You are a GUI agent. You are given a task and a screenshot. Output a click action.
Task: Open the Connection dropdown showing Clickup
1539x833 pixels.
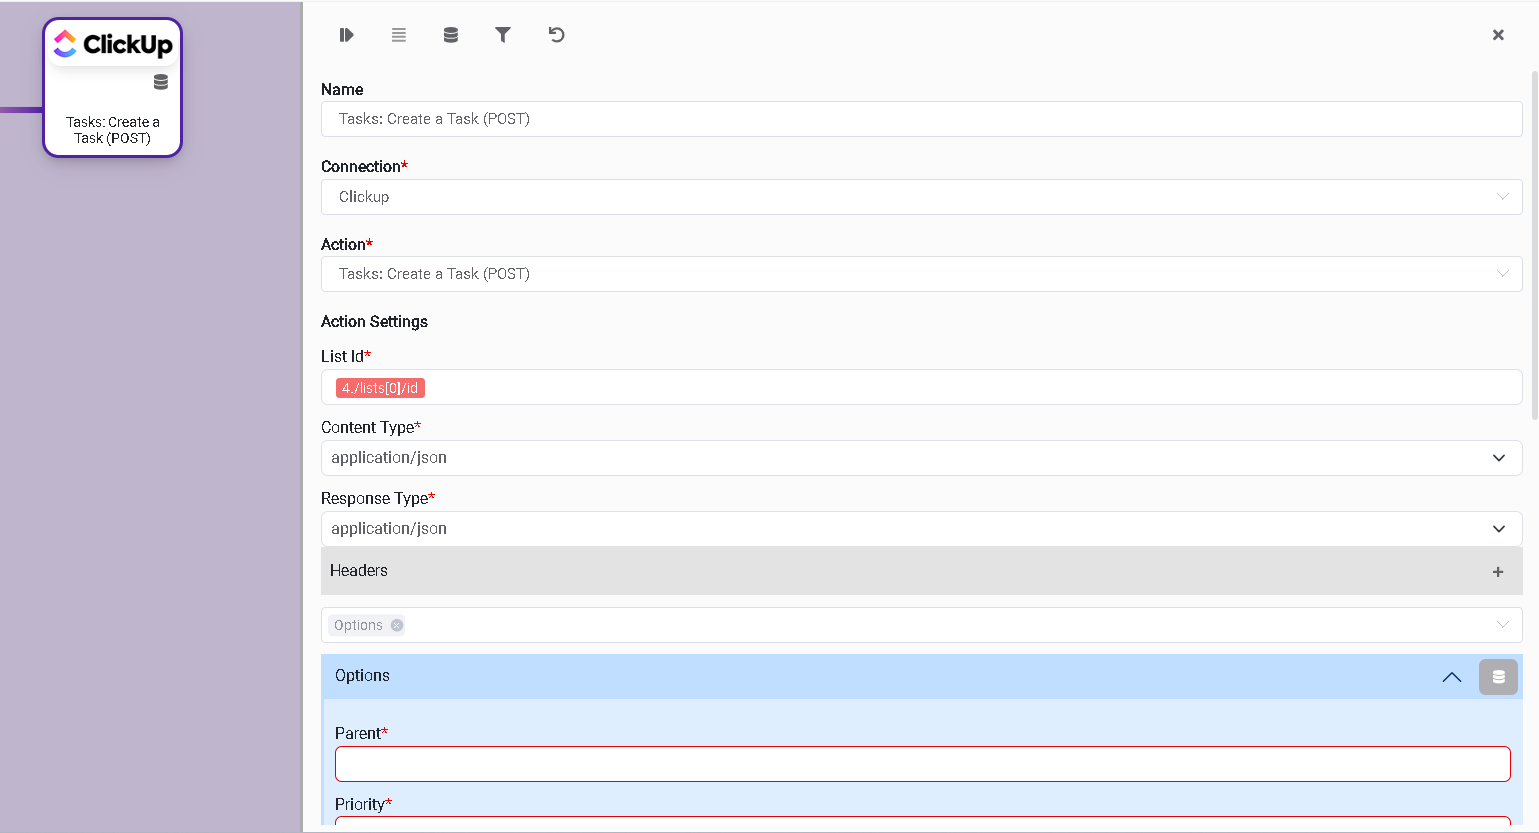coord(920,197)
